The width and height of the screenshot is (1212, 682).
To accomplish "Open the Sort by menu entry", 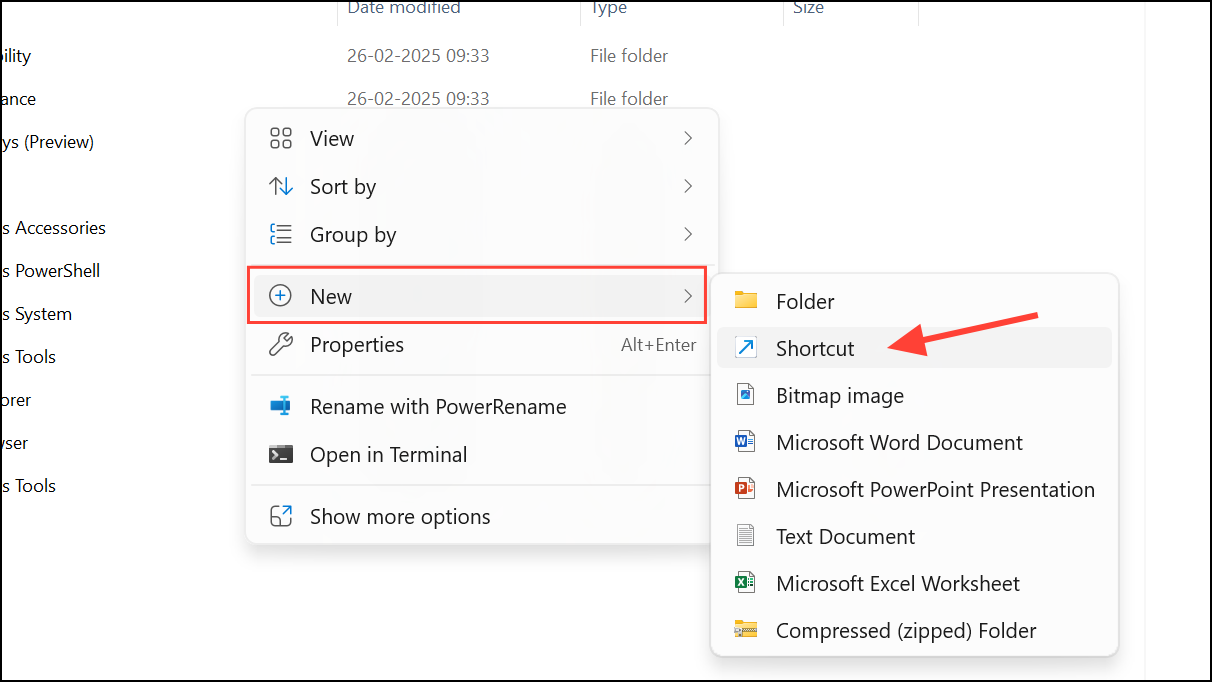I will coord(482,187).
